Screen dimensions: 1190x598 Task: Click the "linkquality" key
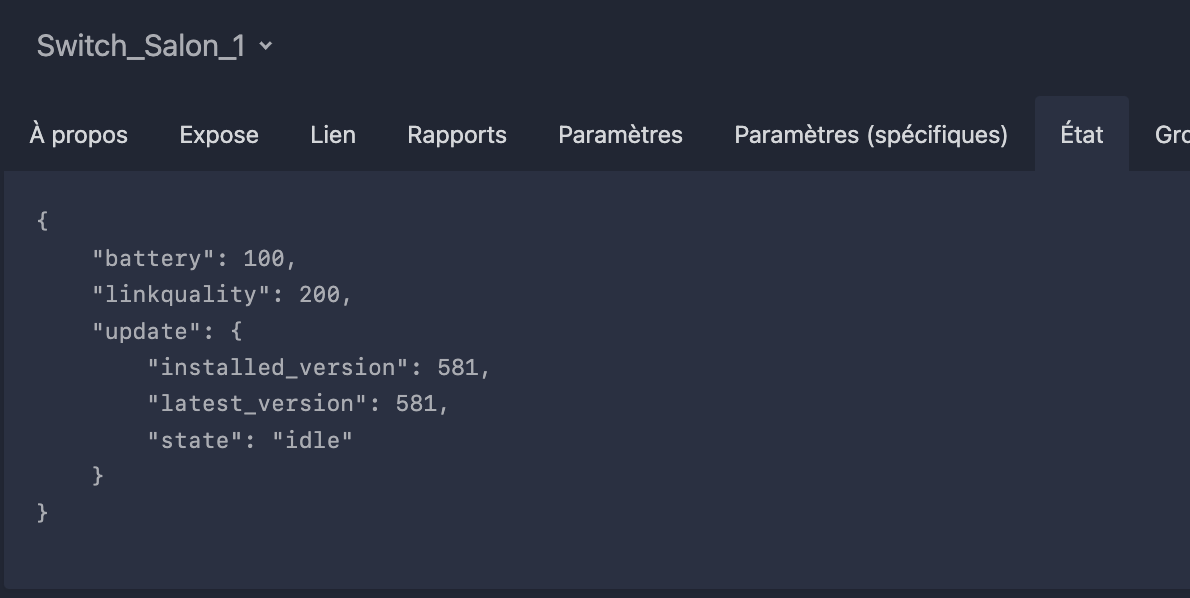[x=181, y=294]
